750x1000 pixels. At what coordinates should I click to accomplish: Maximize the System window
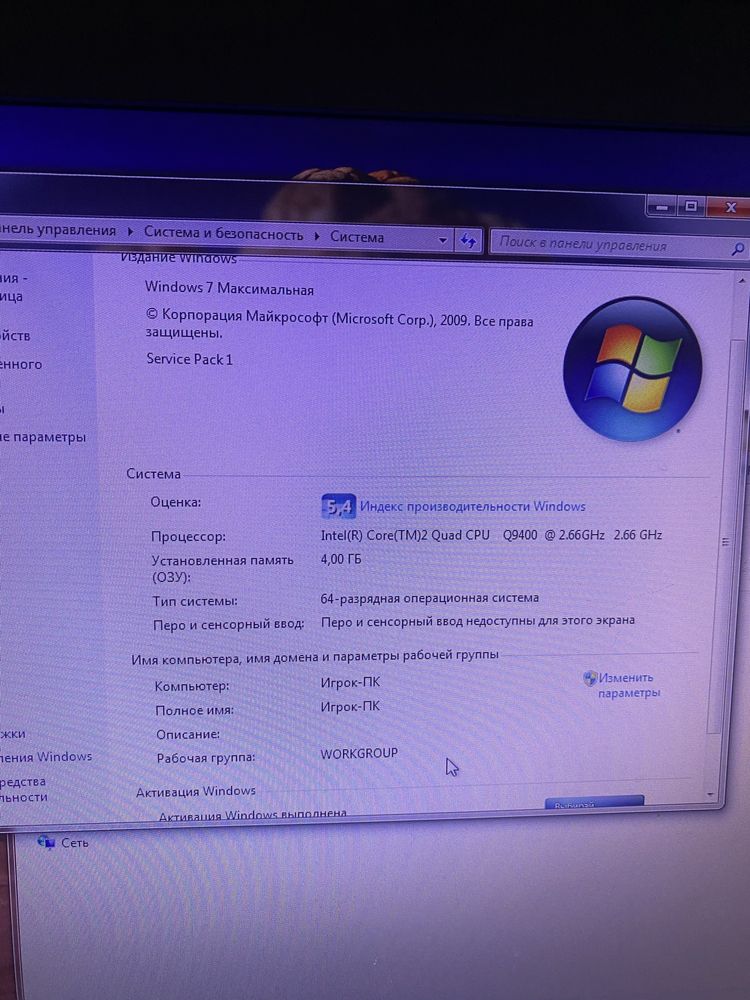691,206
